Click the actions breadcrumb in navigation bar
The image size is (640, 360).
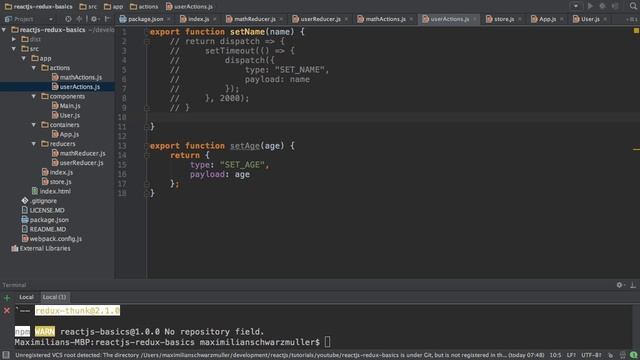[144, 7]
